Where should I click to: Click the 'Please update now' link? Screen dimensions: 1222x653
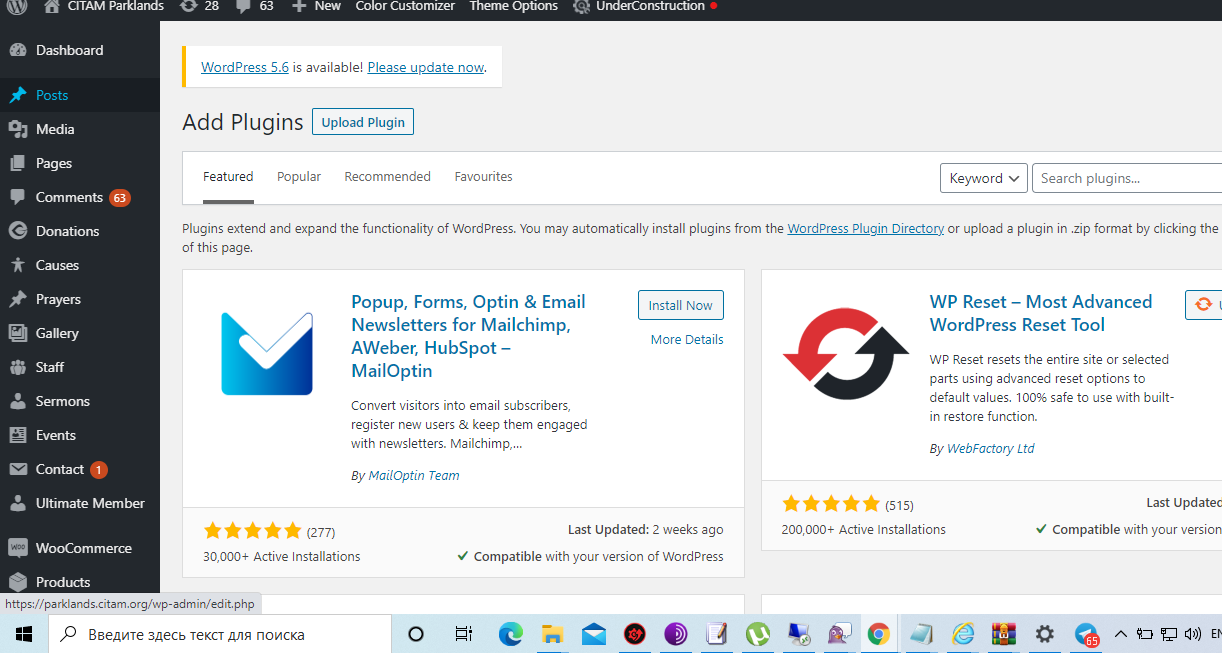click(x=426, y=67)
